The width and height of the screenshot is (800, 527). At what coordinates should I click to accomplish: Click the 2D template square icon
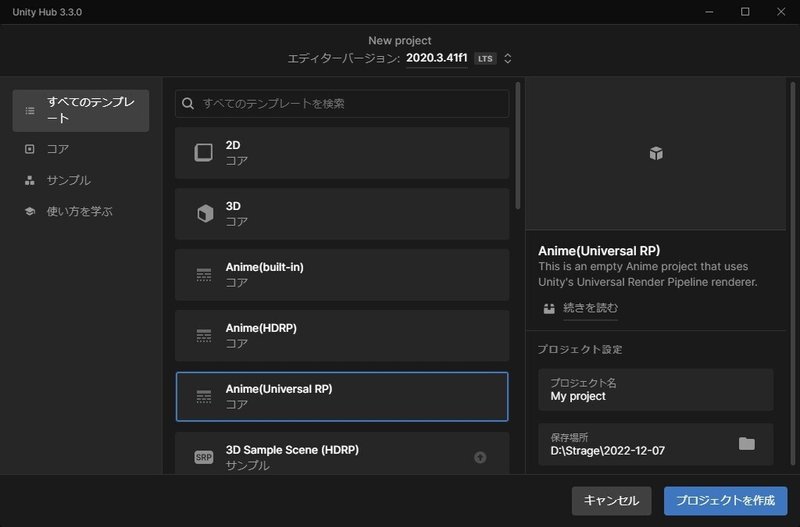pyautogui.click(x=204, y=152)
